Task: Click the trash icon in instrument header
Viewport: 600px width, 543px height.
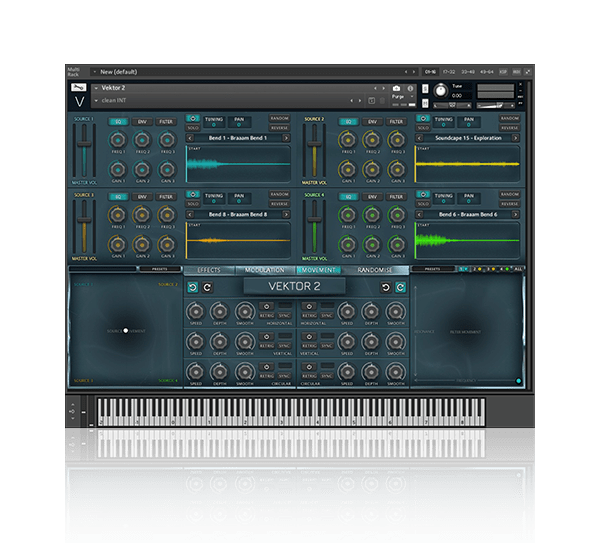Action: [x=381, y=100]
